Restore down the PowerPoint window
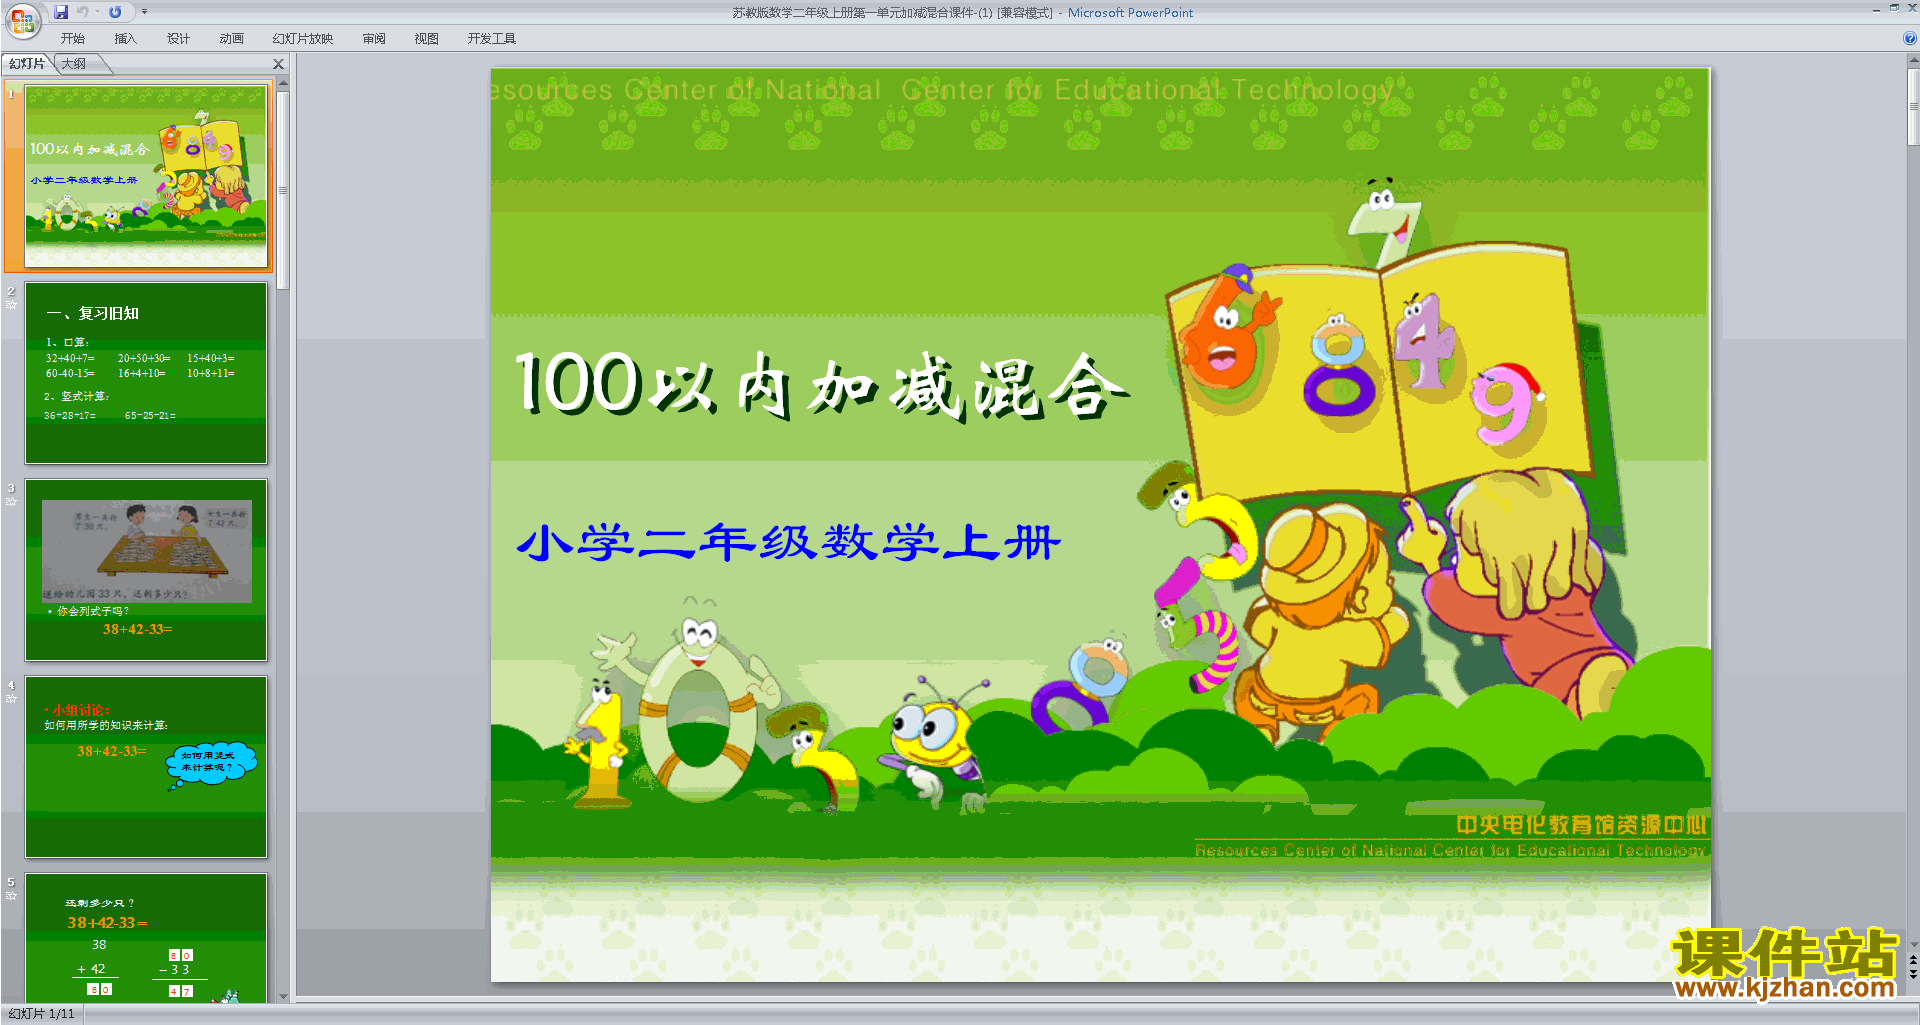1920x1025 pixels. pos(1894,8)
